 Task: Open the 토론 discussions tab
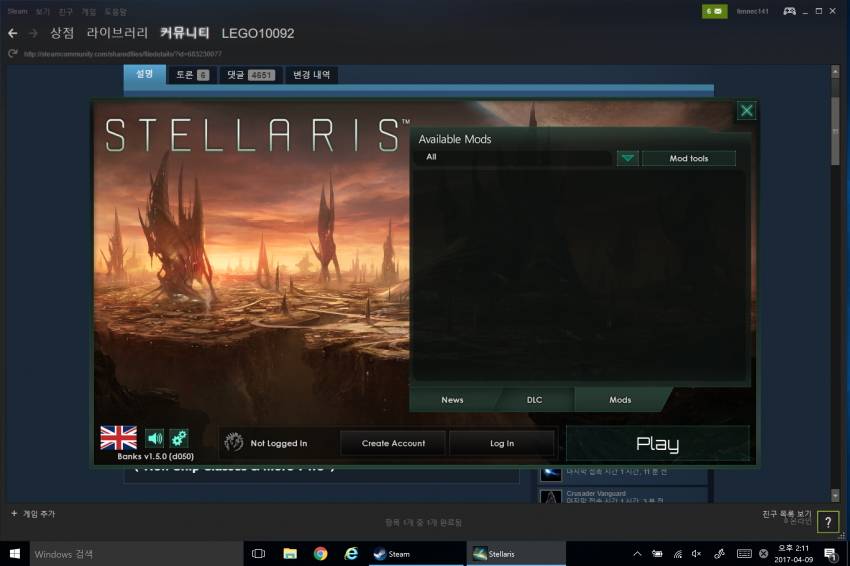[192, 75]
